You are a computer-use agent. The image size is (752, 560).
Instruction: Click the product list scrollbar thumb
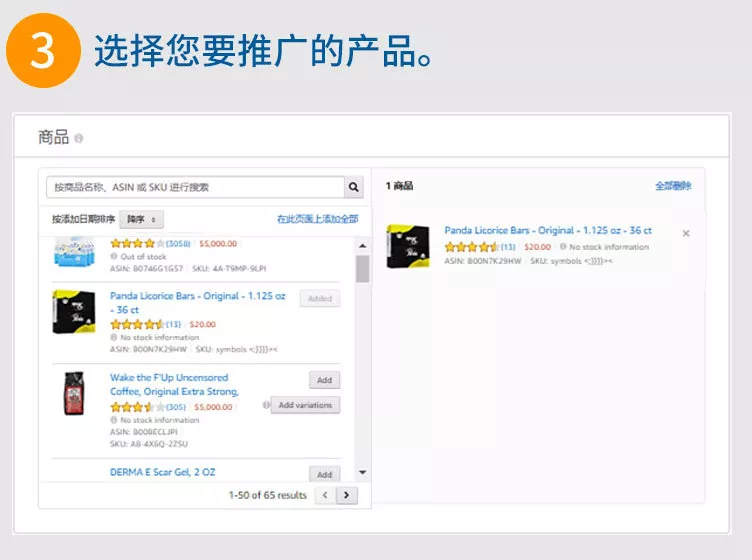coord(362,269)
